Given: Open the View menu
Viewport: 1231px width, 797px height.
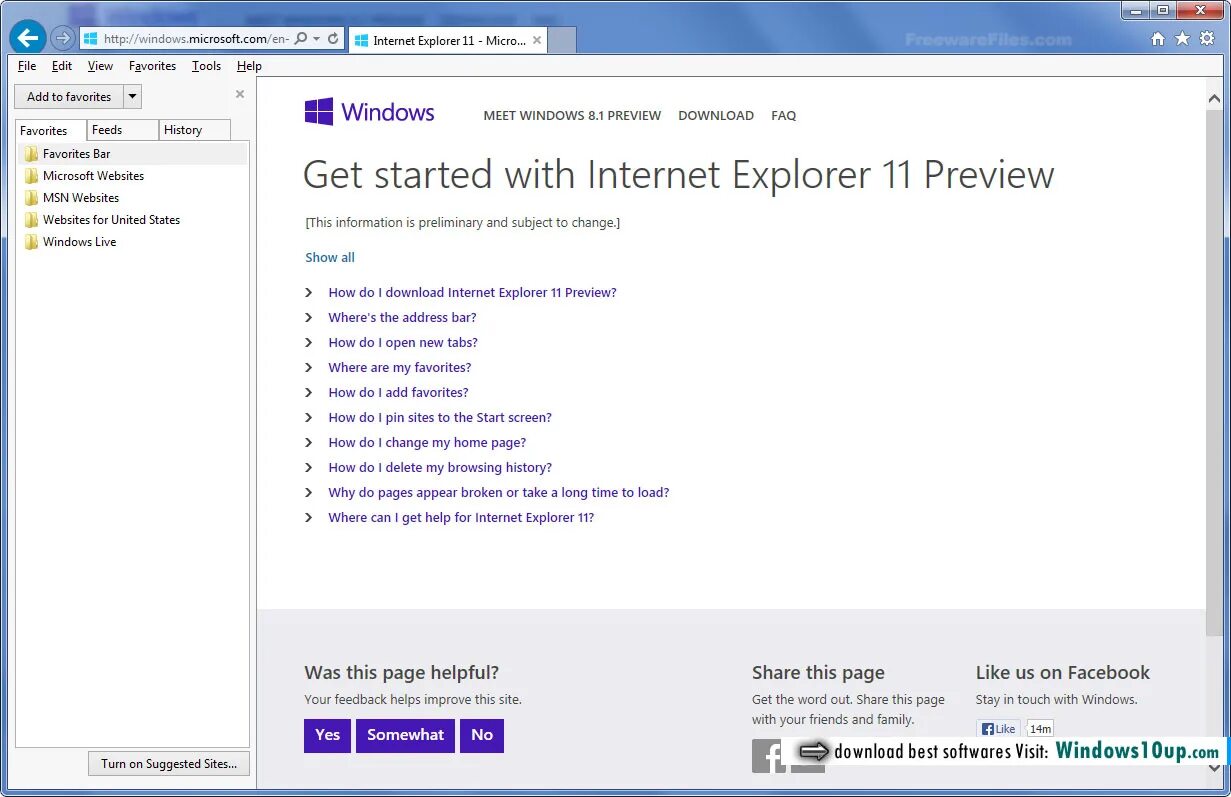Looking at the screenshot, I should coord(100,66).
